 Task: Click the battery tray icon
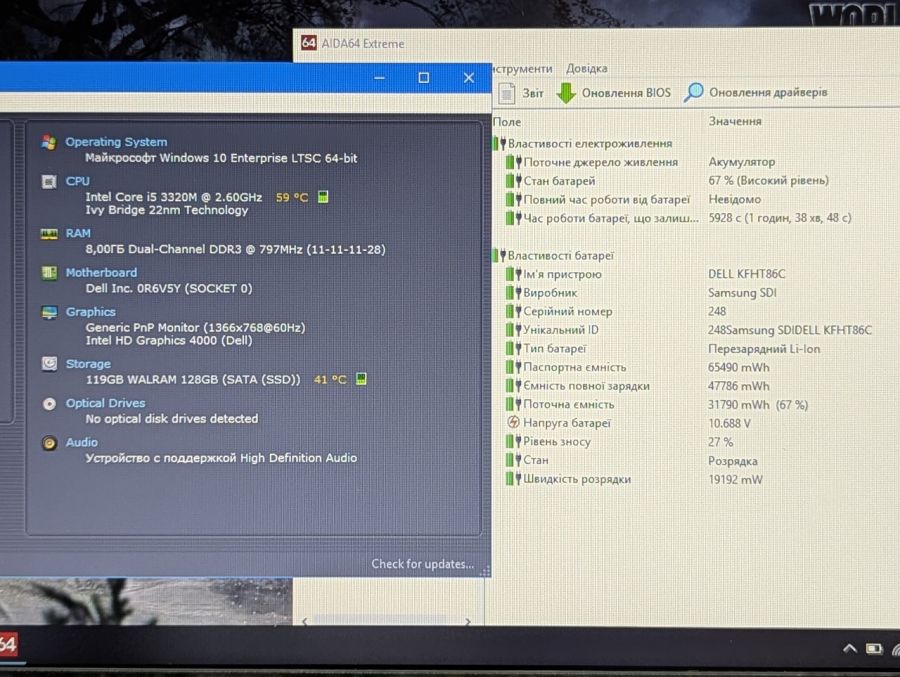[x=874, y=649]
